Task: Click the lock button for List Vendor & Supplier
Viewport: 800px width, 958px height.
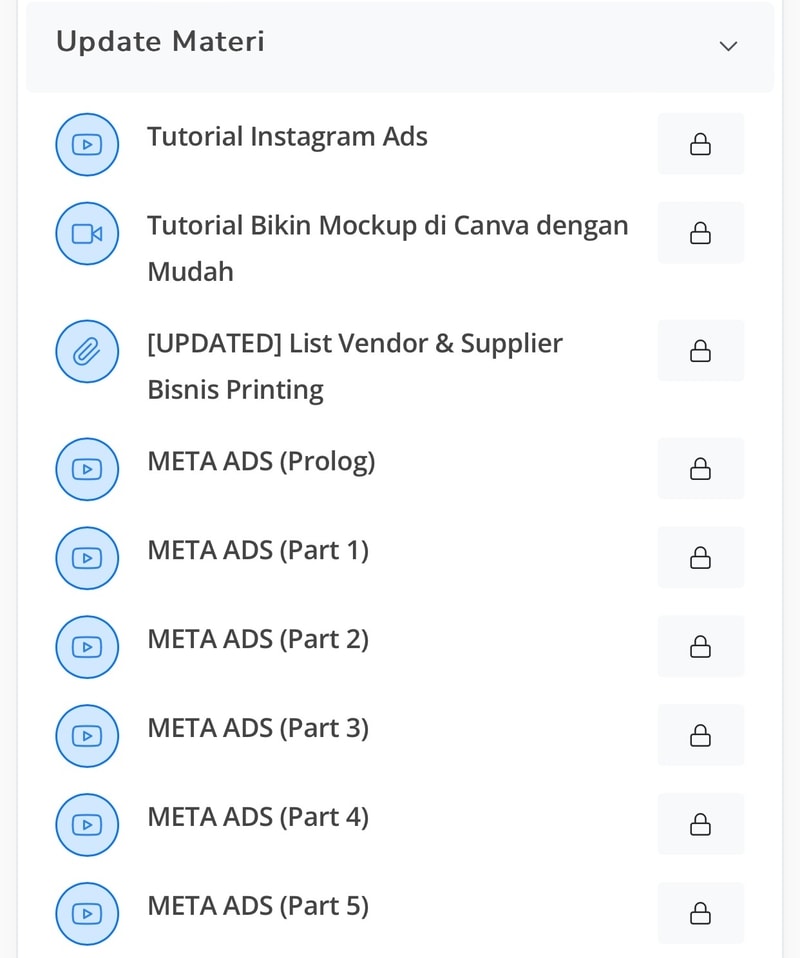Action: [700, 351]
